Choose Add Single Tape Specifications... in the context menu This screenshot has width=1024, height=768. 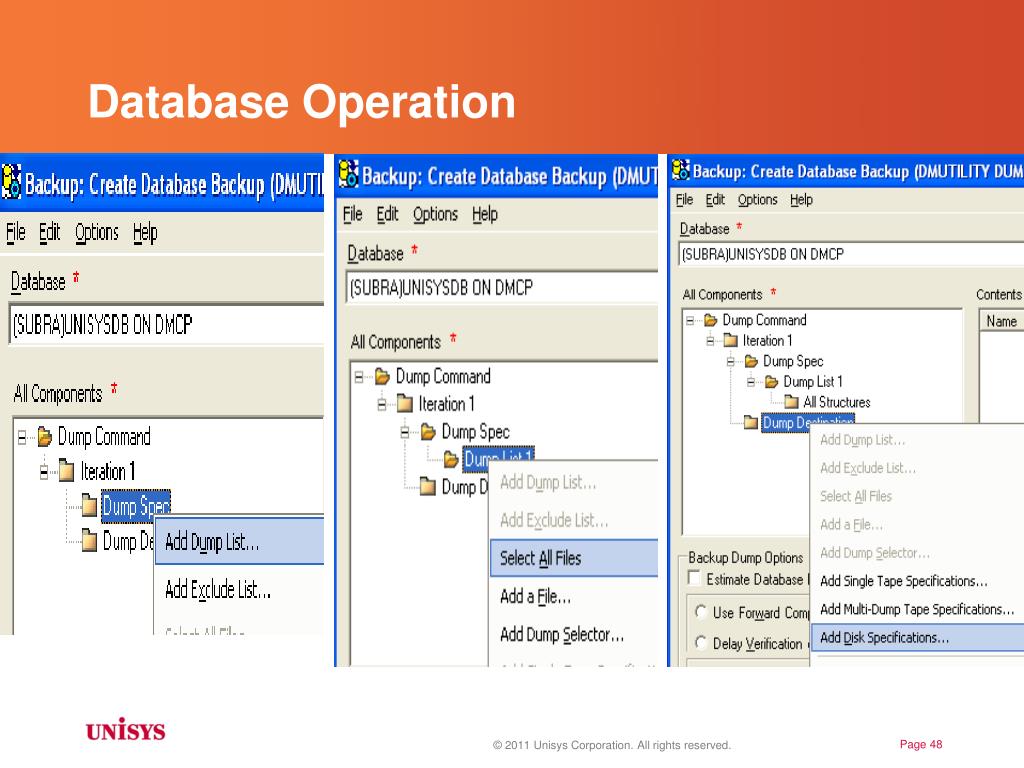(918, 581)
